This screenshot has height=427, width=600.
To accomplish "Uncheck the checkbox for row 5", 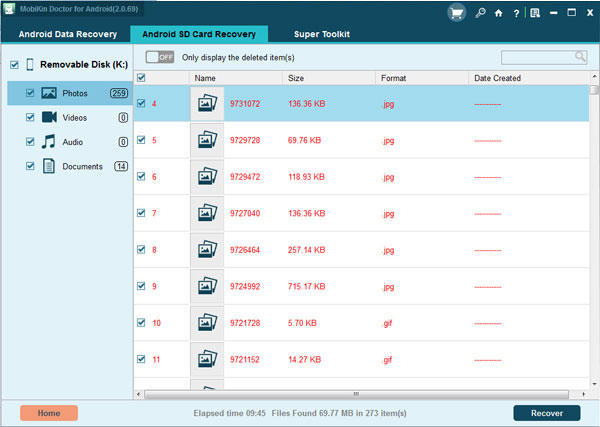I will click(x=141, y=140).
